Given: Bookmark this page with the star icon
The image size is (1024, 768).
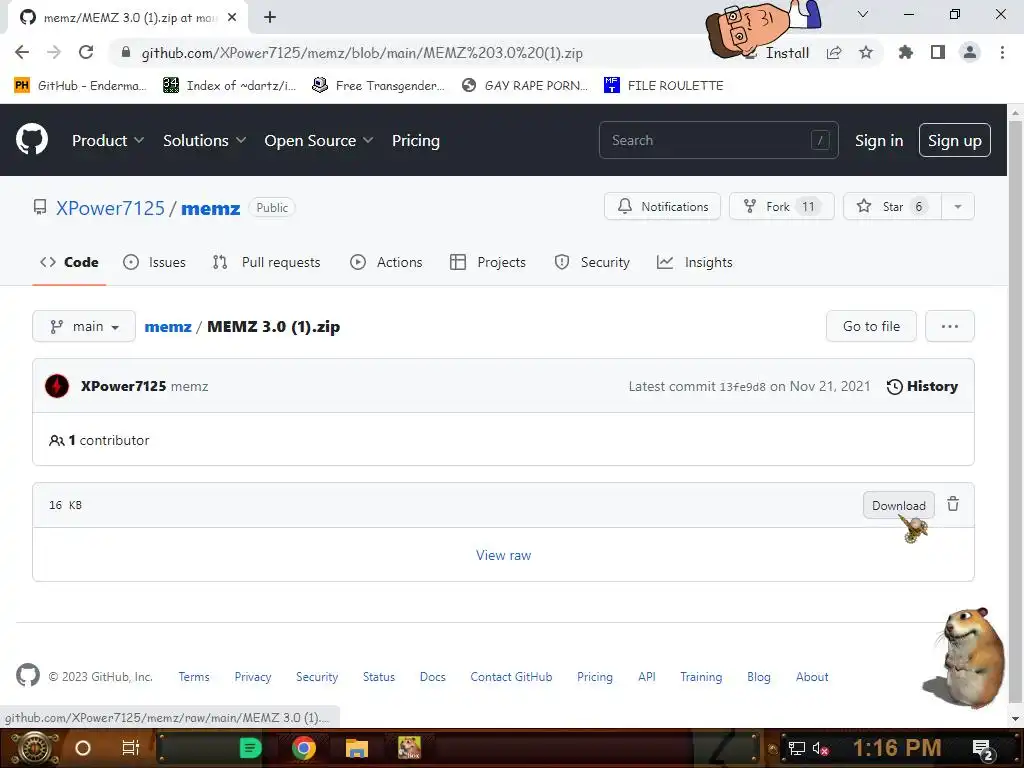Looking at the screenshot, I should coord(866,52).
